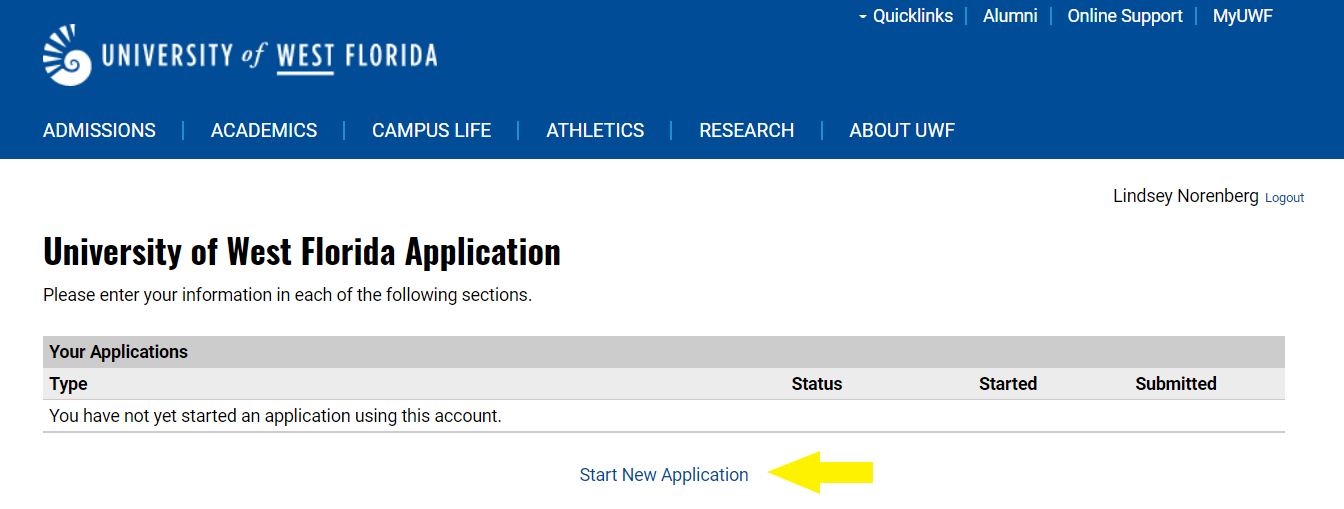This screenshot has width=1344, height=509.
Task: Click the UWF nautilus shell logo icon
Action: point(67,55)
